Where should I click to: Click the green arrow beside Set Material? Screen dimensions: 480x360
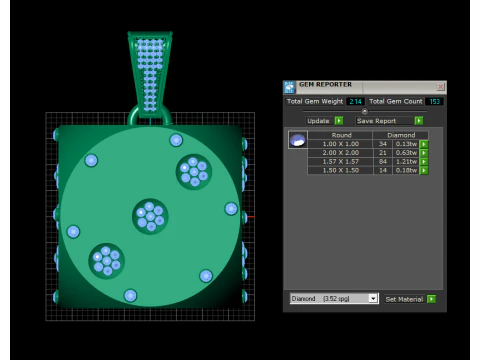pyautogui.click(x=431, y=299)
